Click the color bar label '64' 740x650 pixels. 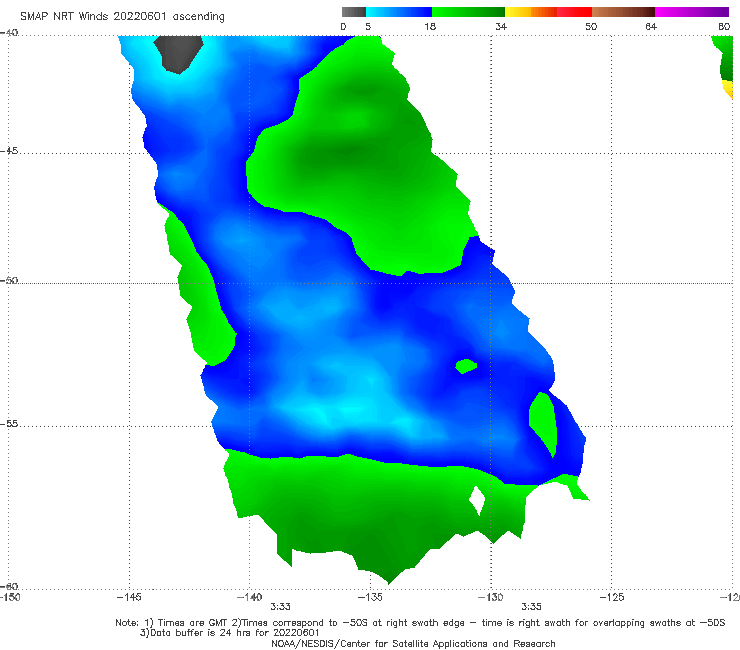(651, 27)
